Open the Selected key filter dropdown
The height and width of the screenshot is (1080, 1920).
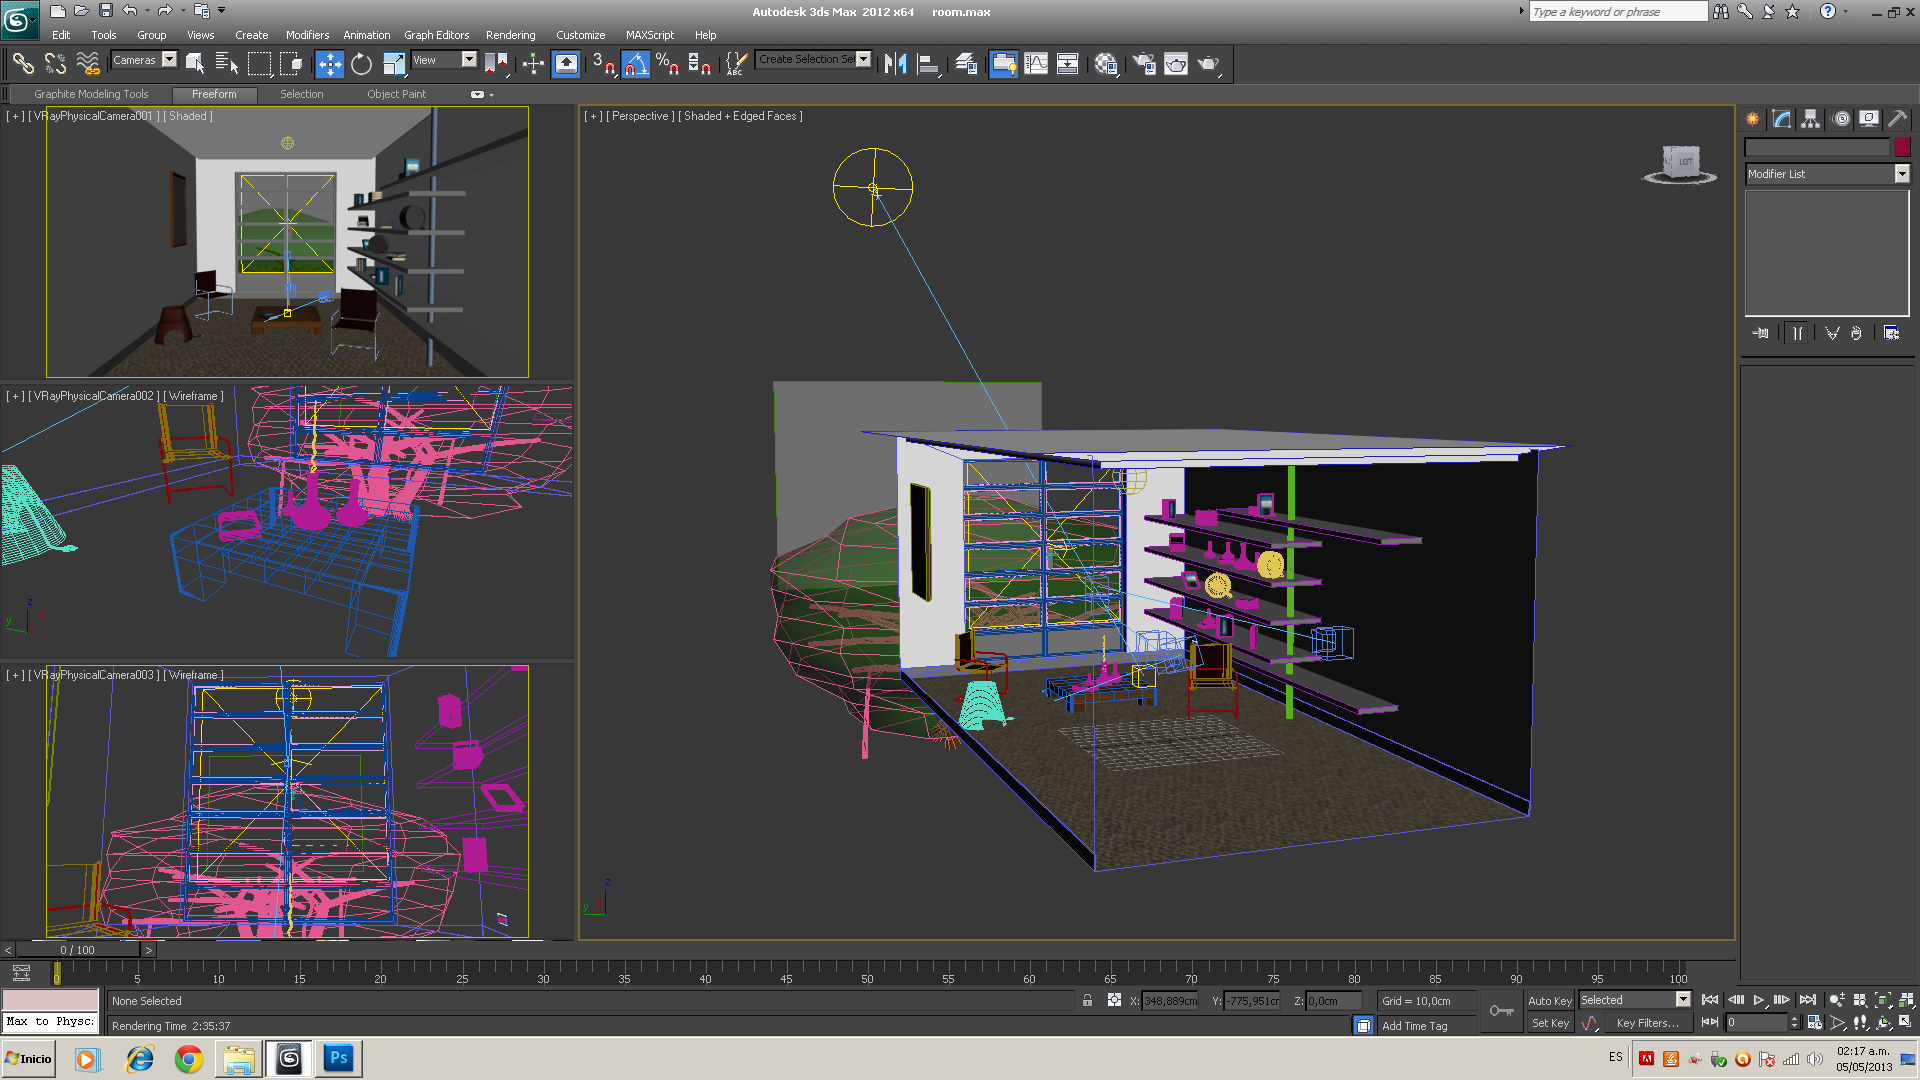click(1682, 1000)
